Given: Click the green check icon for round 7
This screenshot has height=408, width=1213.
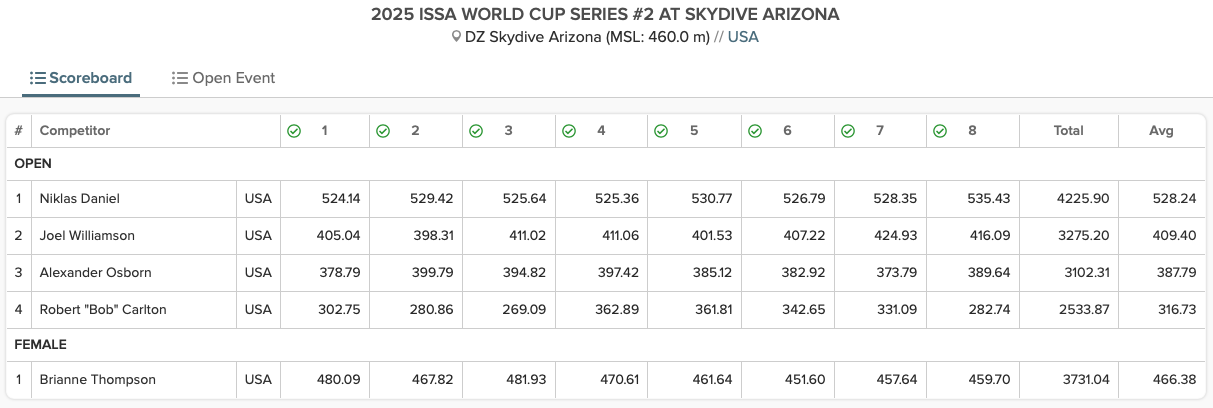Looking at the screenshot, I should [848, 131].
